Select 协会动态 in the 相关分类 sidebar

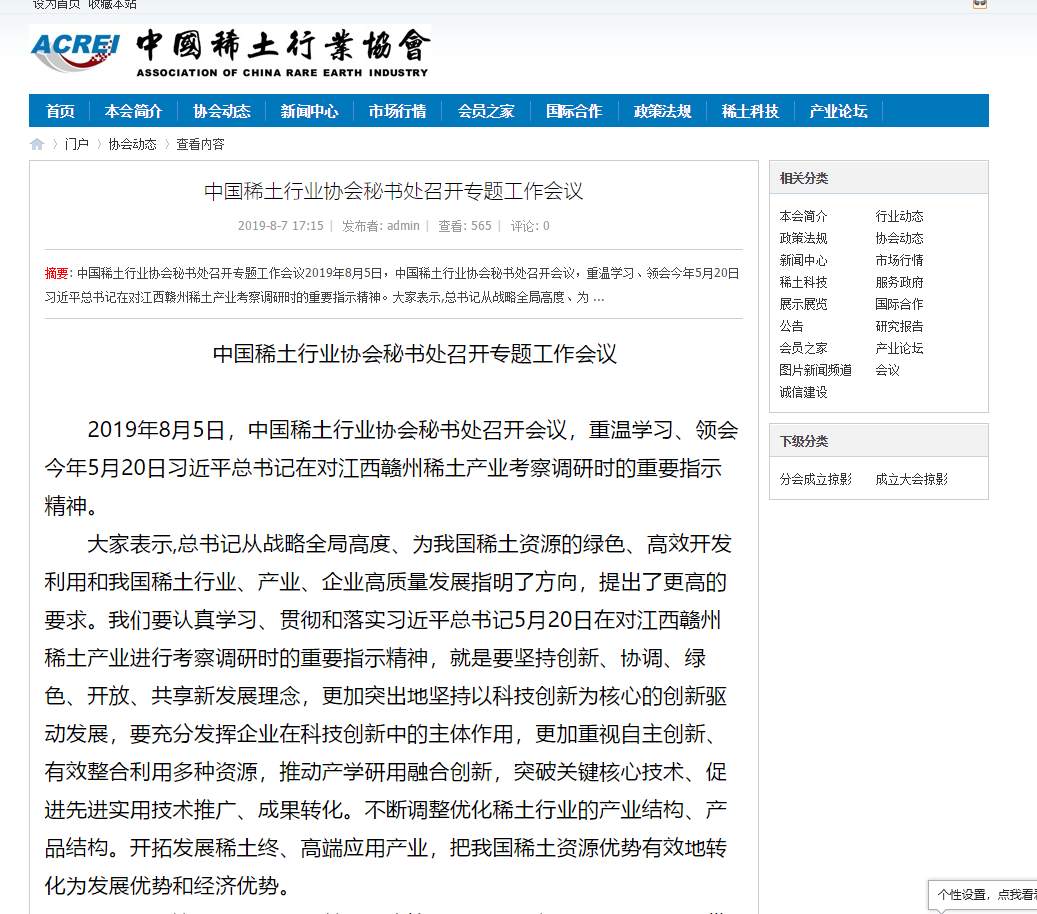tap(899, 238)
